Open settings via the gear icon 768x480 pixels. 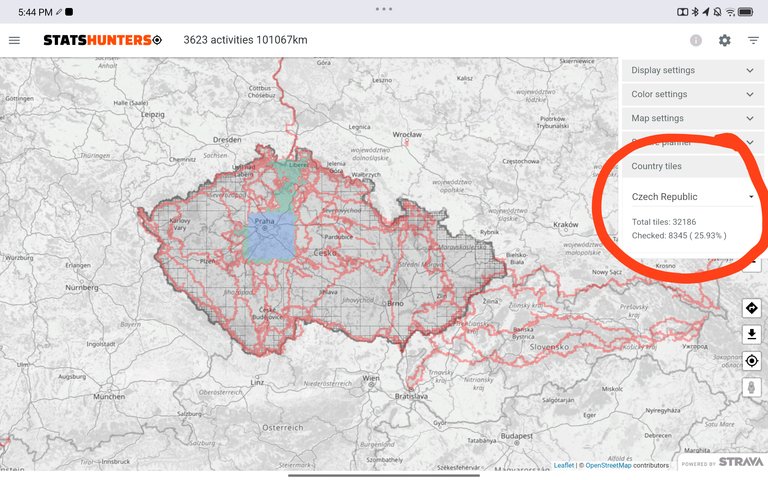click(724, 40)
